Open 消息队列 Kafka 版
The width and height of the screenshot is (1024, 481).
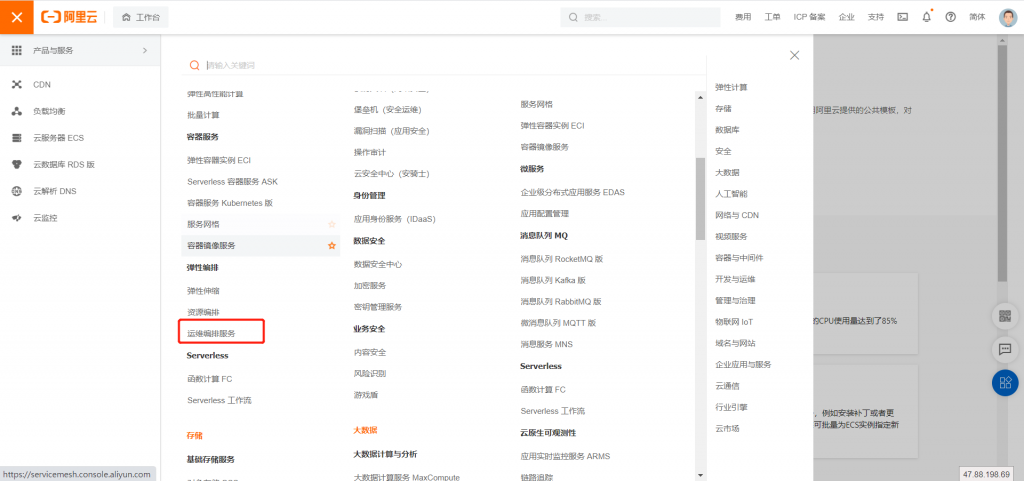click(x=552, y=281)
